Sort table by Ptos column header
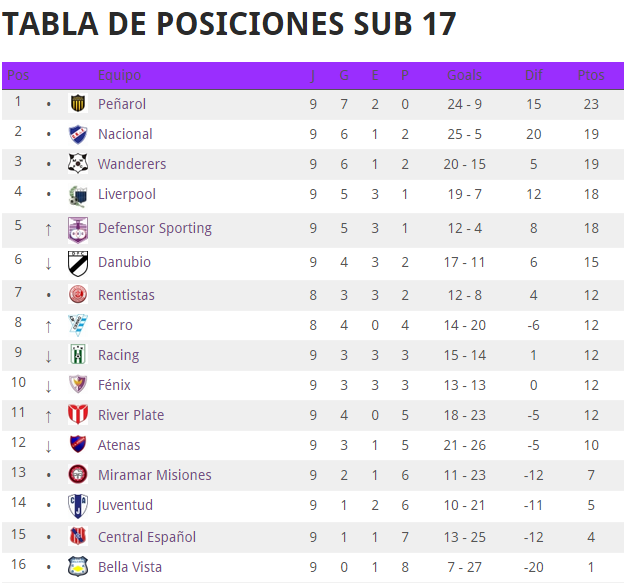 coord(591,75)
